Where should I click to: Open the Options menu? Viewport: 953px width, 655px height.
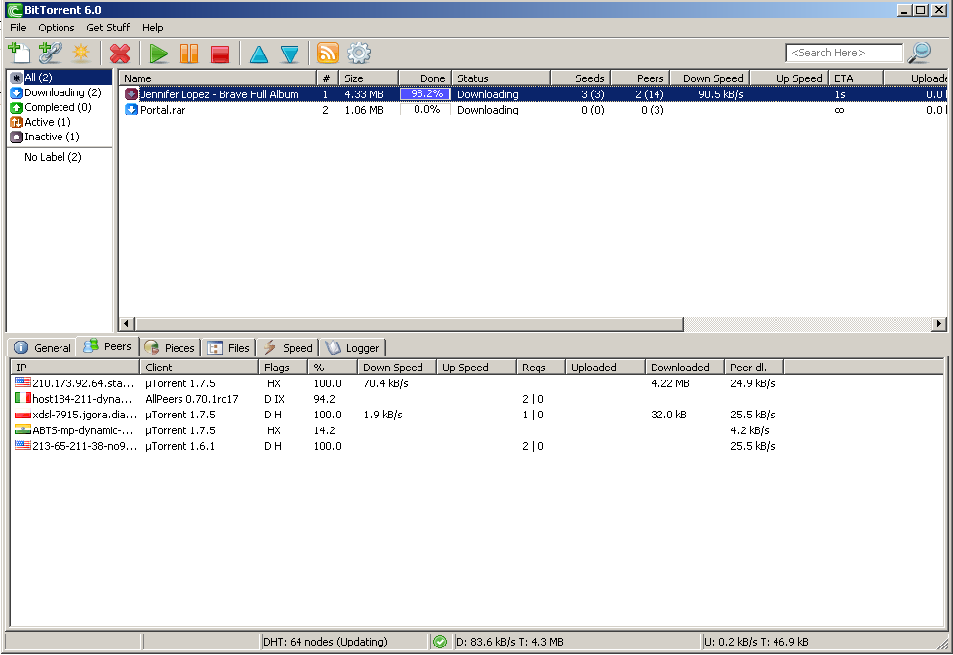[56, 27]
